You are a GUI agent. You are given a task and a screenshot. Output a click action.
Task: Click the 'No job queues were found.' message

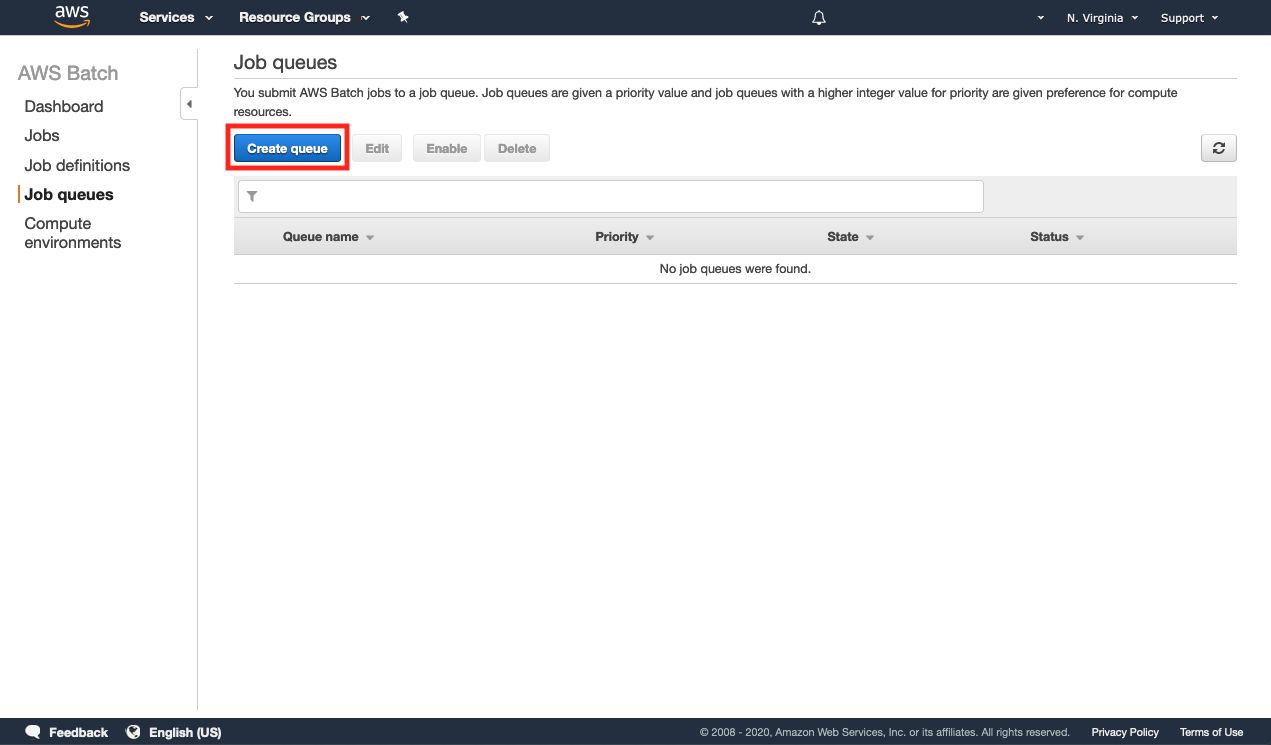pos(735,268)
